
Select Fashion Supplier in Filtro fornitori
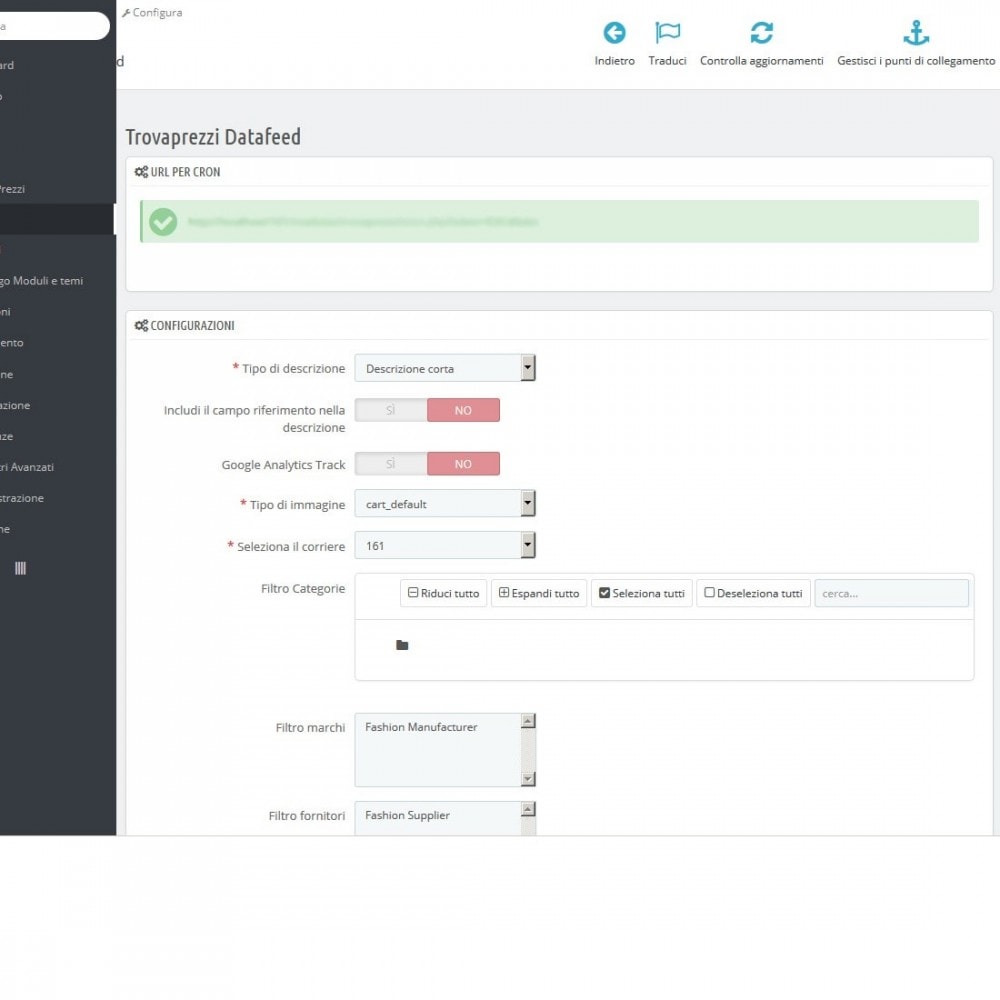tap(407, 815)
